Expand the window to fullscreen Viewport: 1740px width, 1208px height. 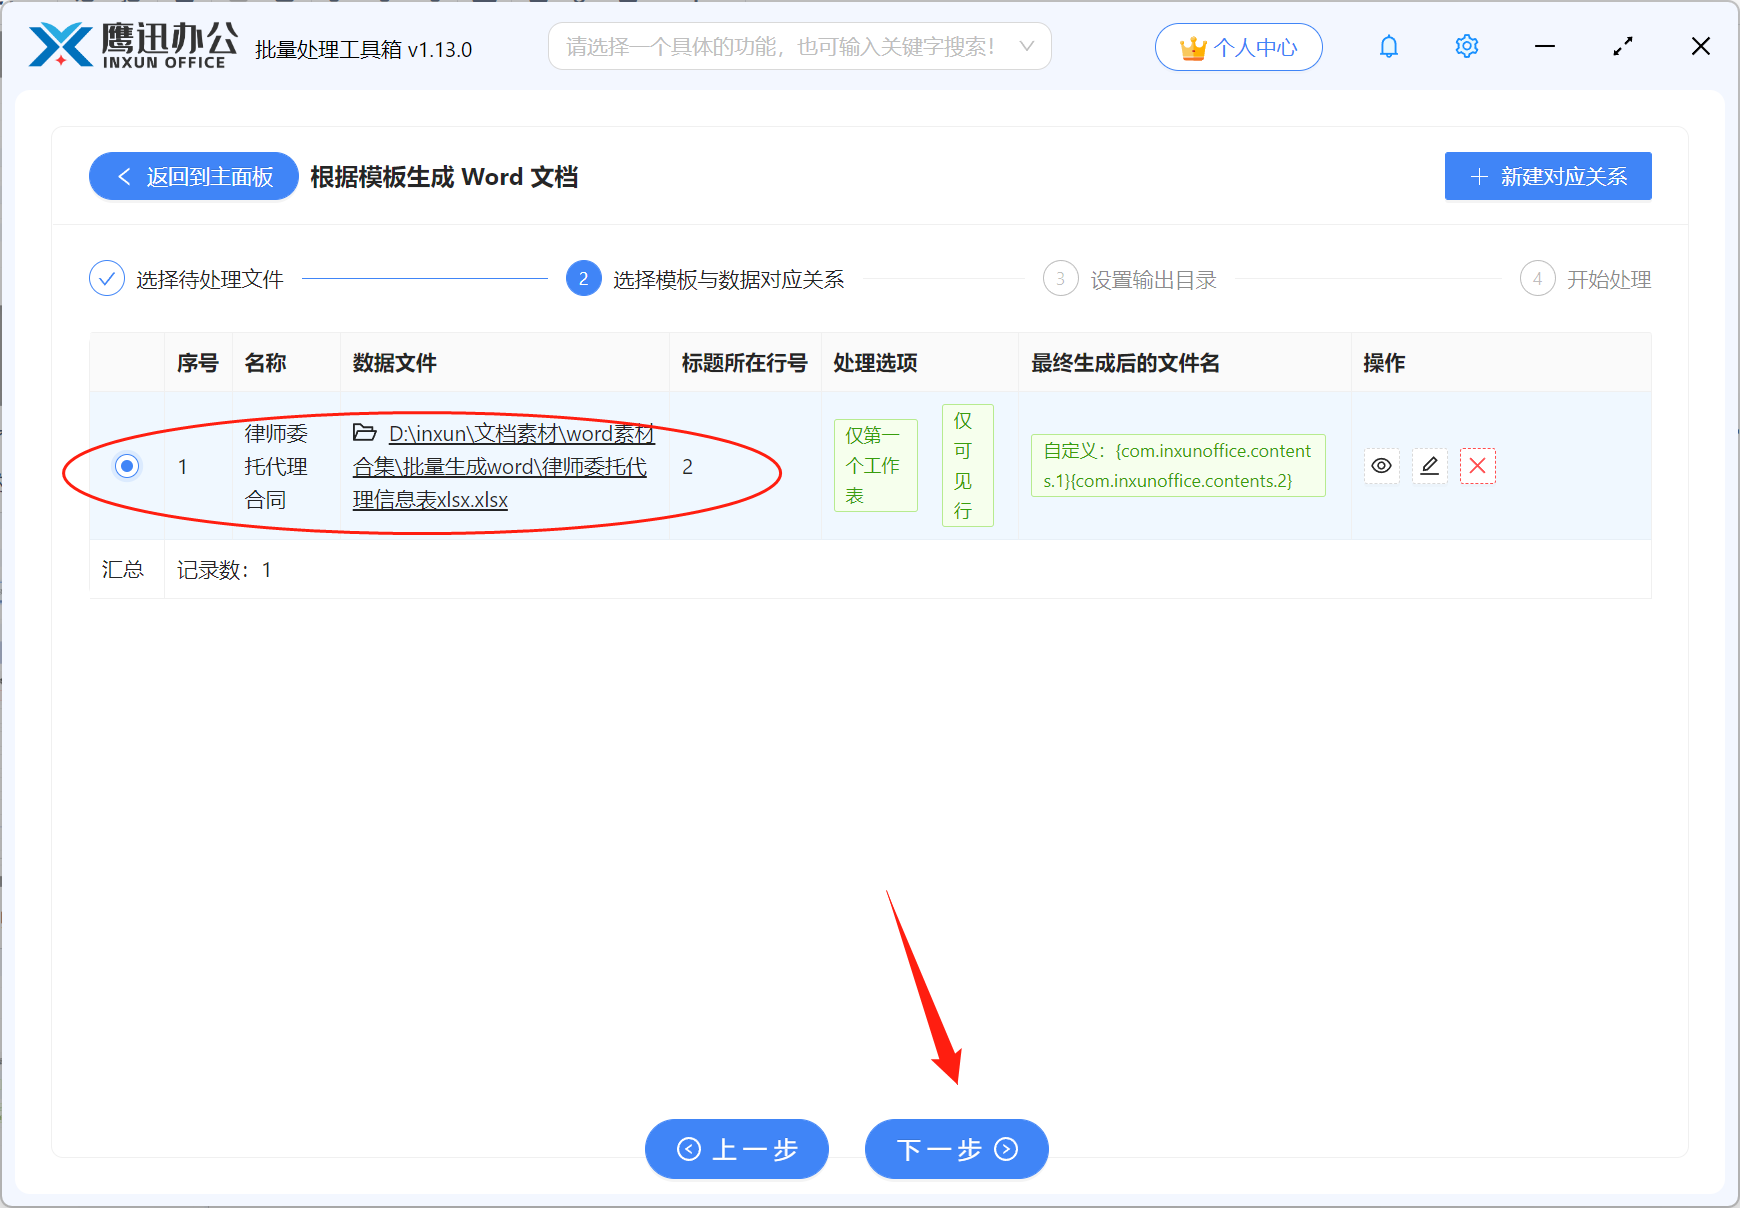1623,46
